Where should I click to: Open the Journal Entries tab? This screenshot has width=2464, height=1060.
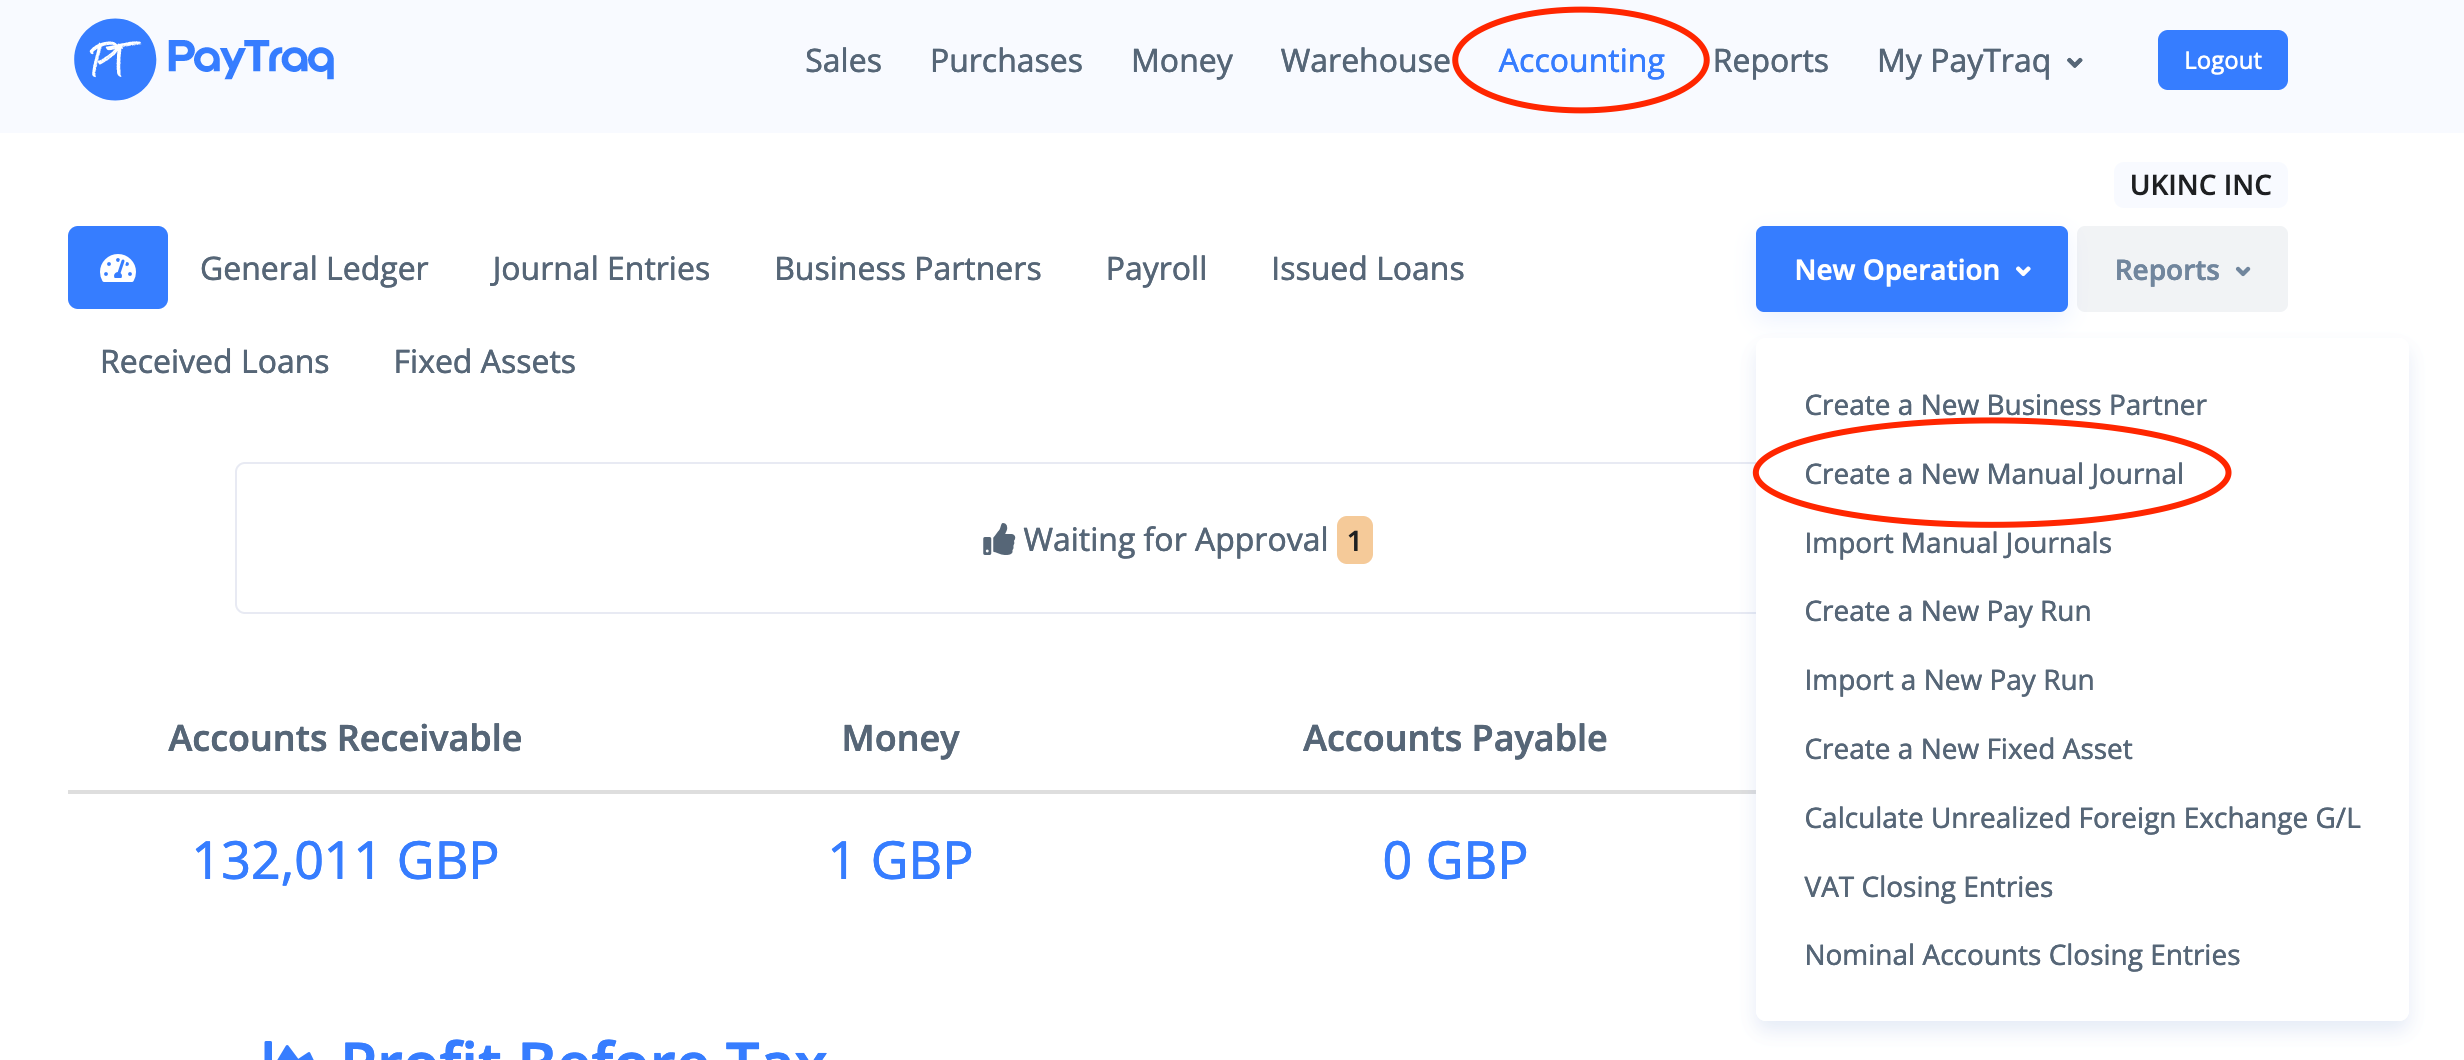[x=600, y=269]
